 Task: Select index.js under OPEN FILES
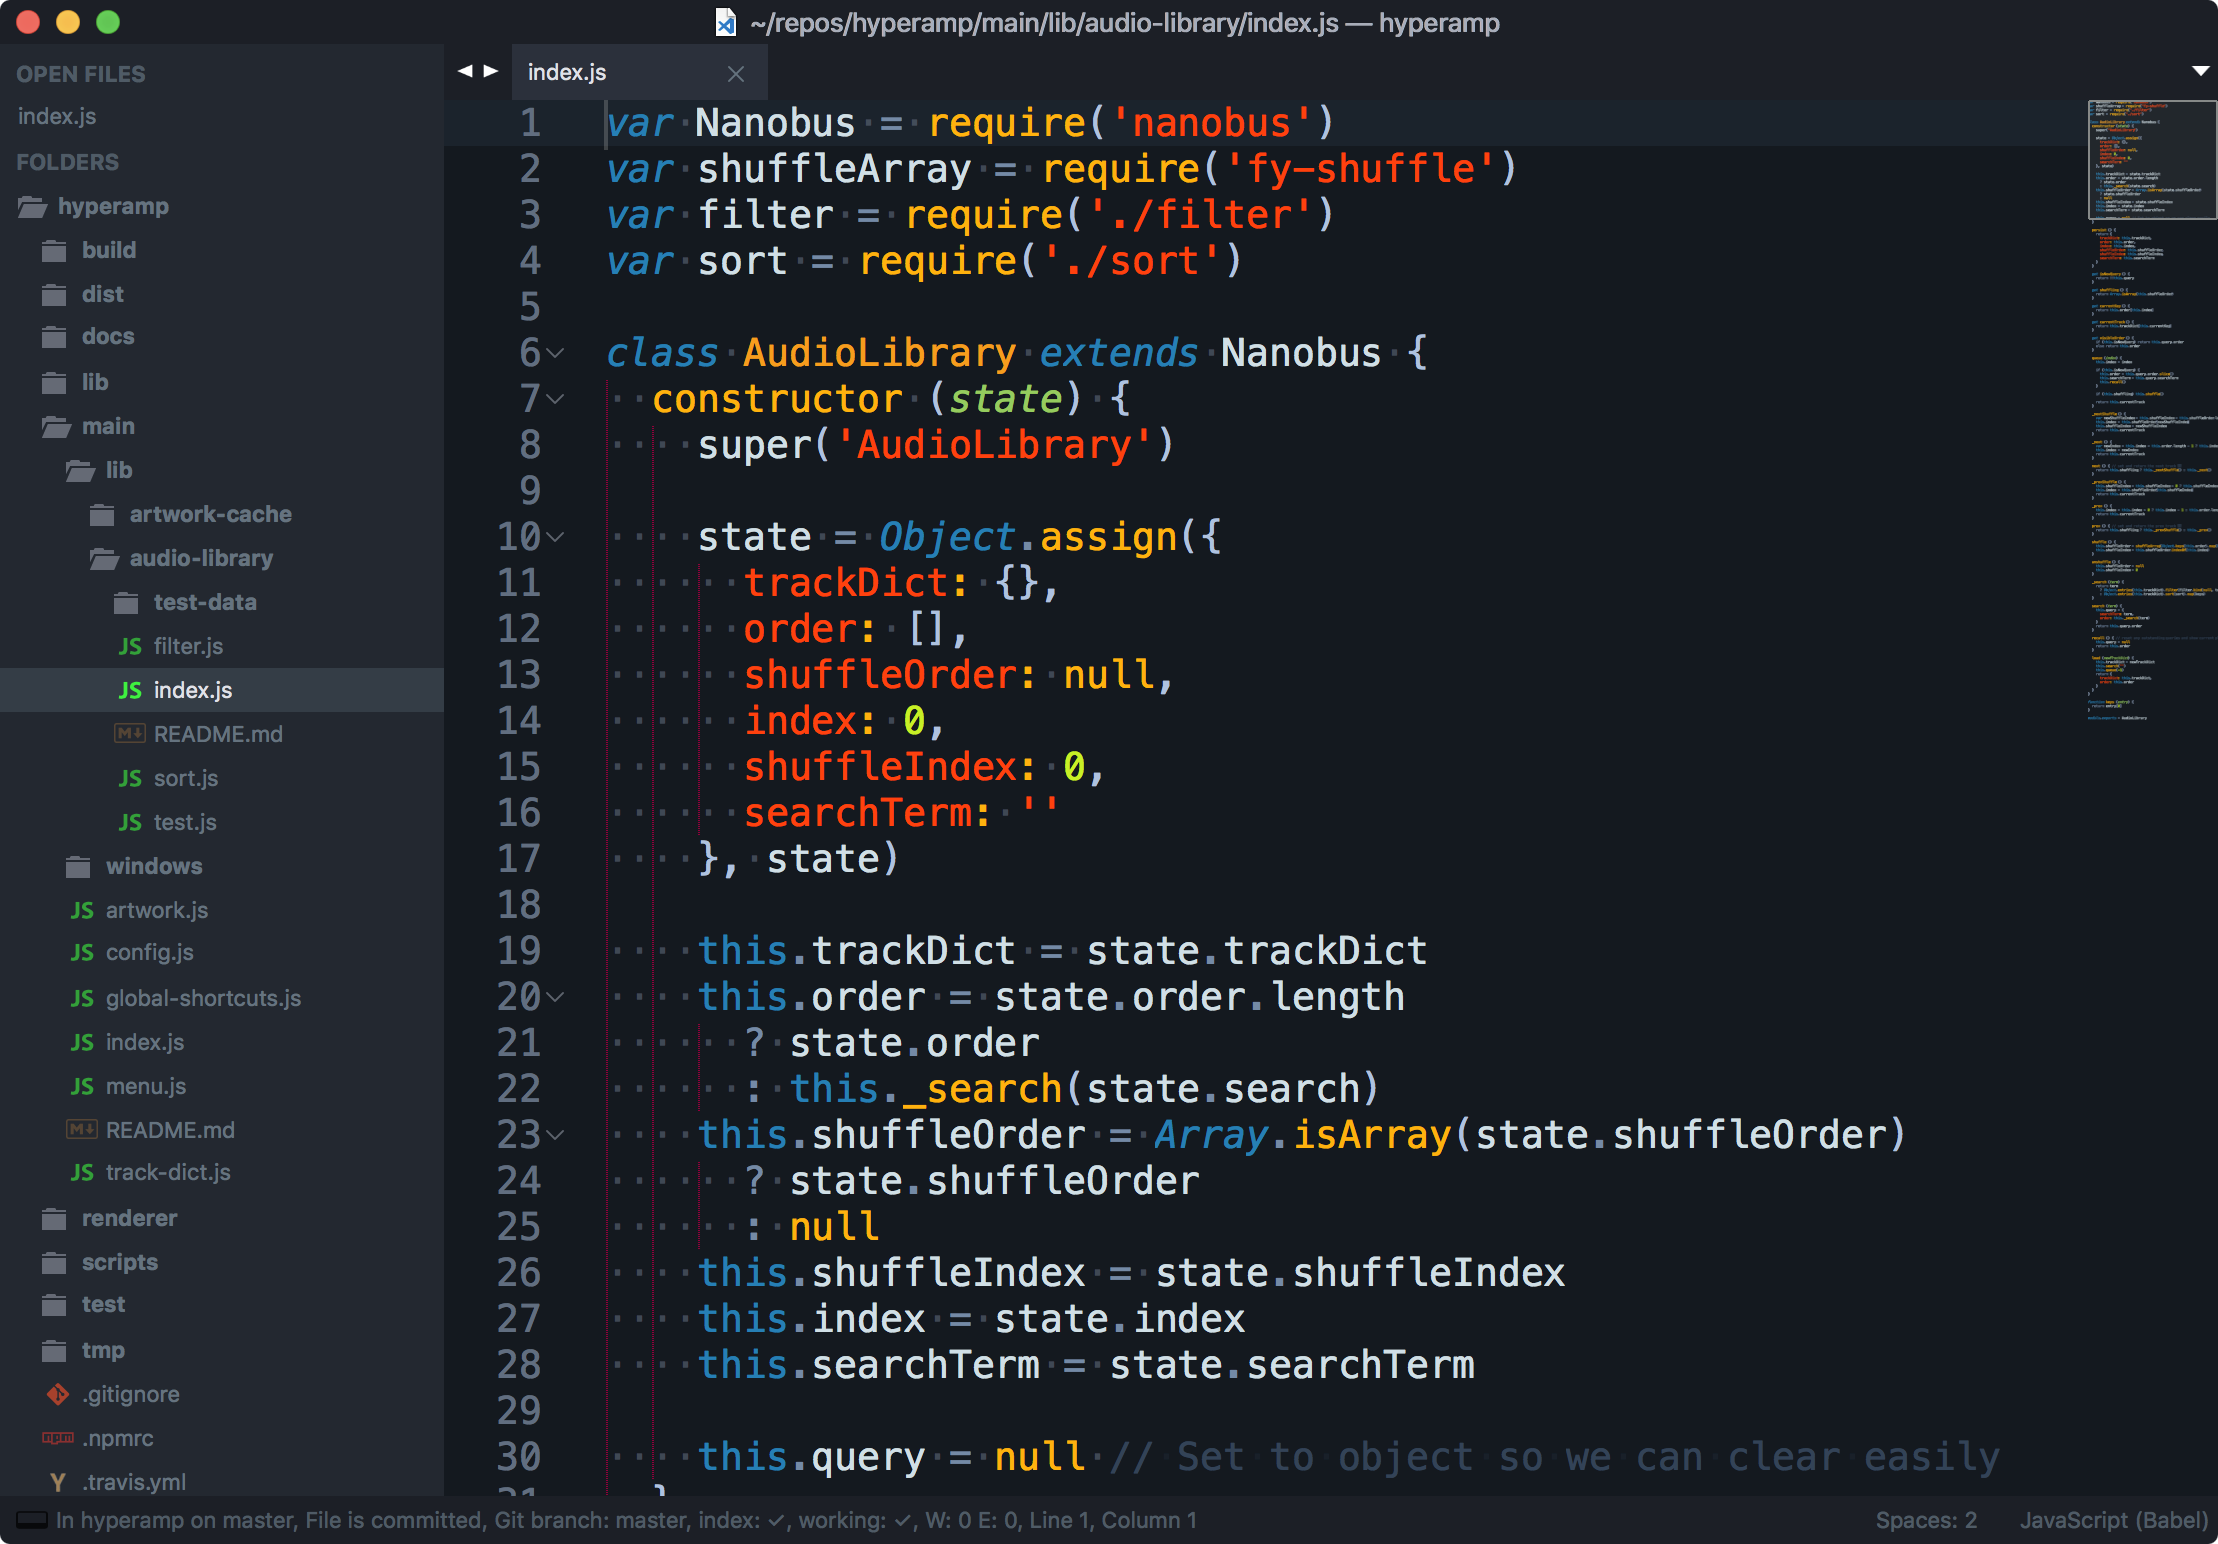[57, 116]
